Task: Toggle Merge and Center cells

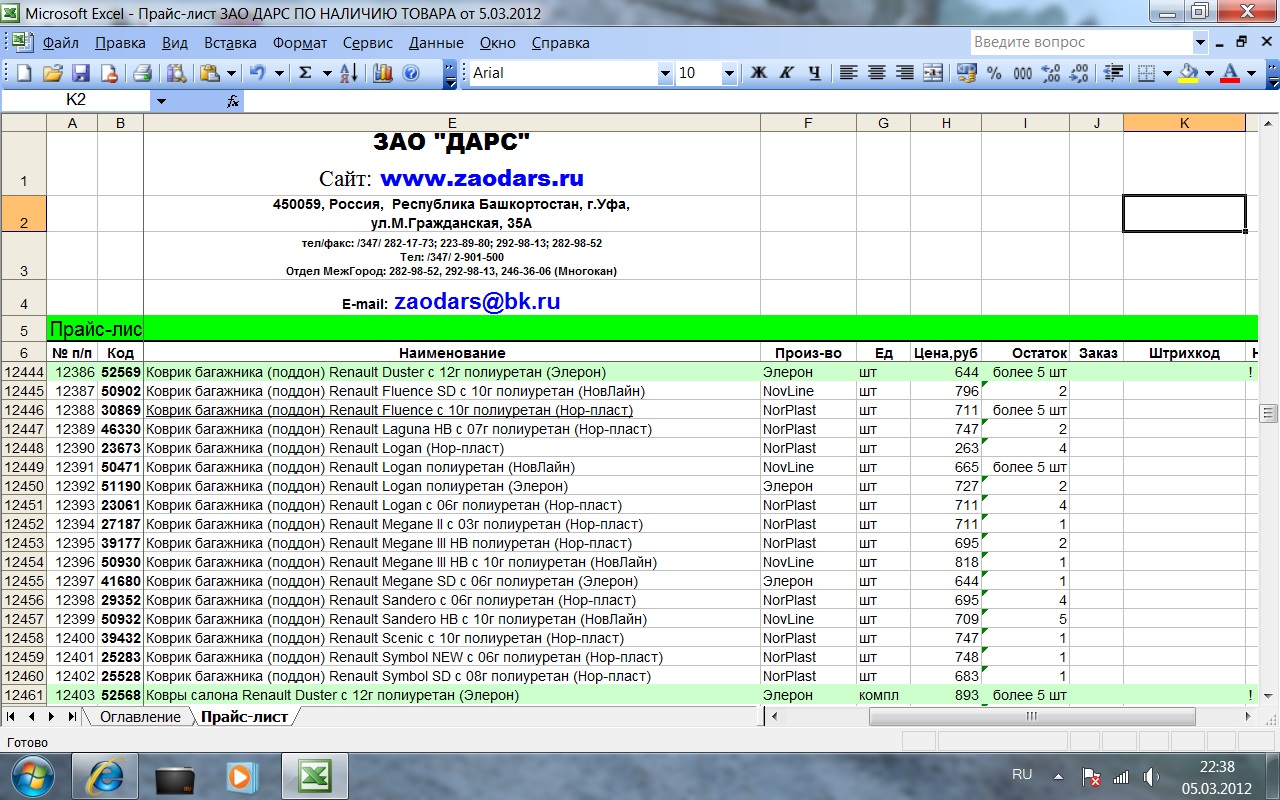Action: tap(932, 73)
